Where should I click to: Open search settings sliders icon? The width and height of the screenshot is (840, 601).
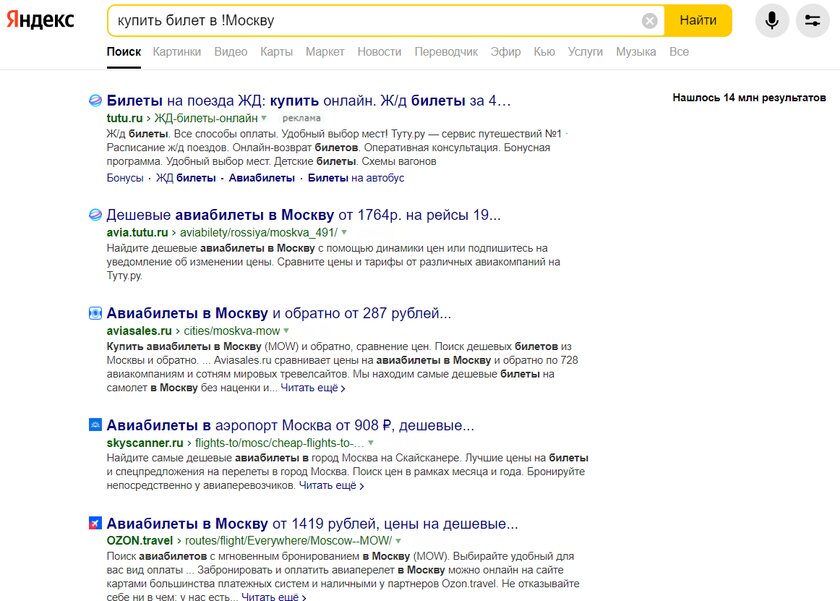point(812,21)
